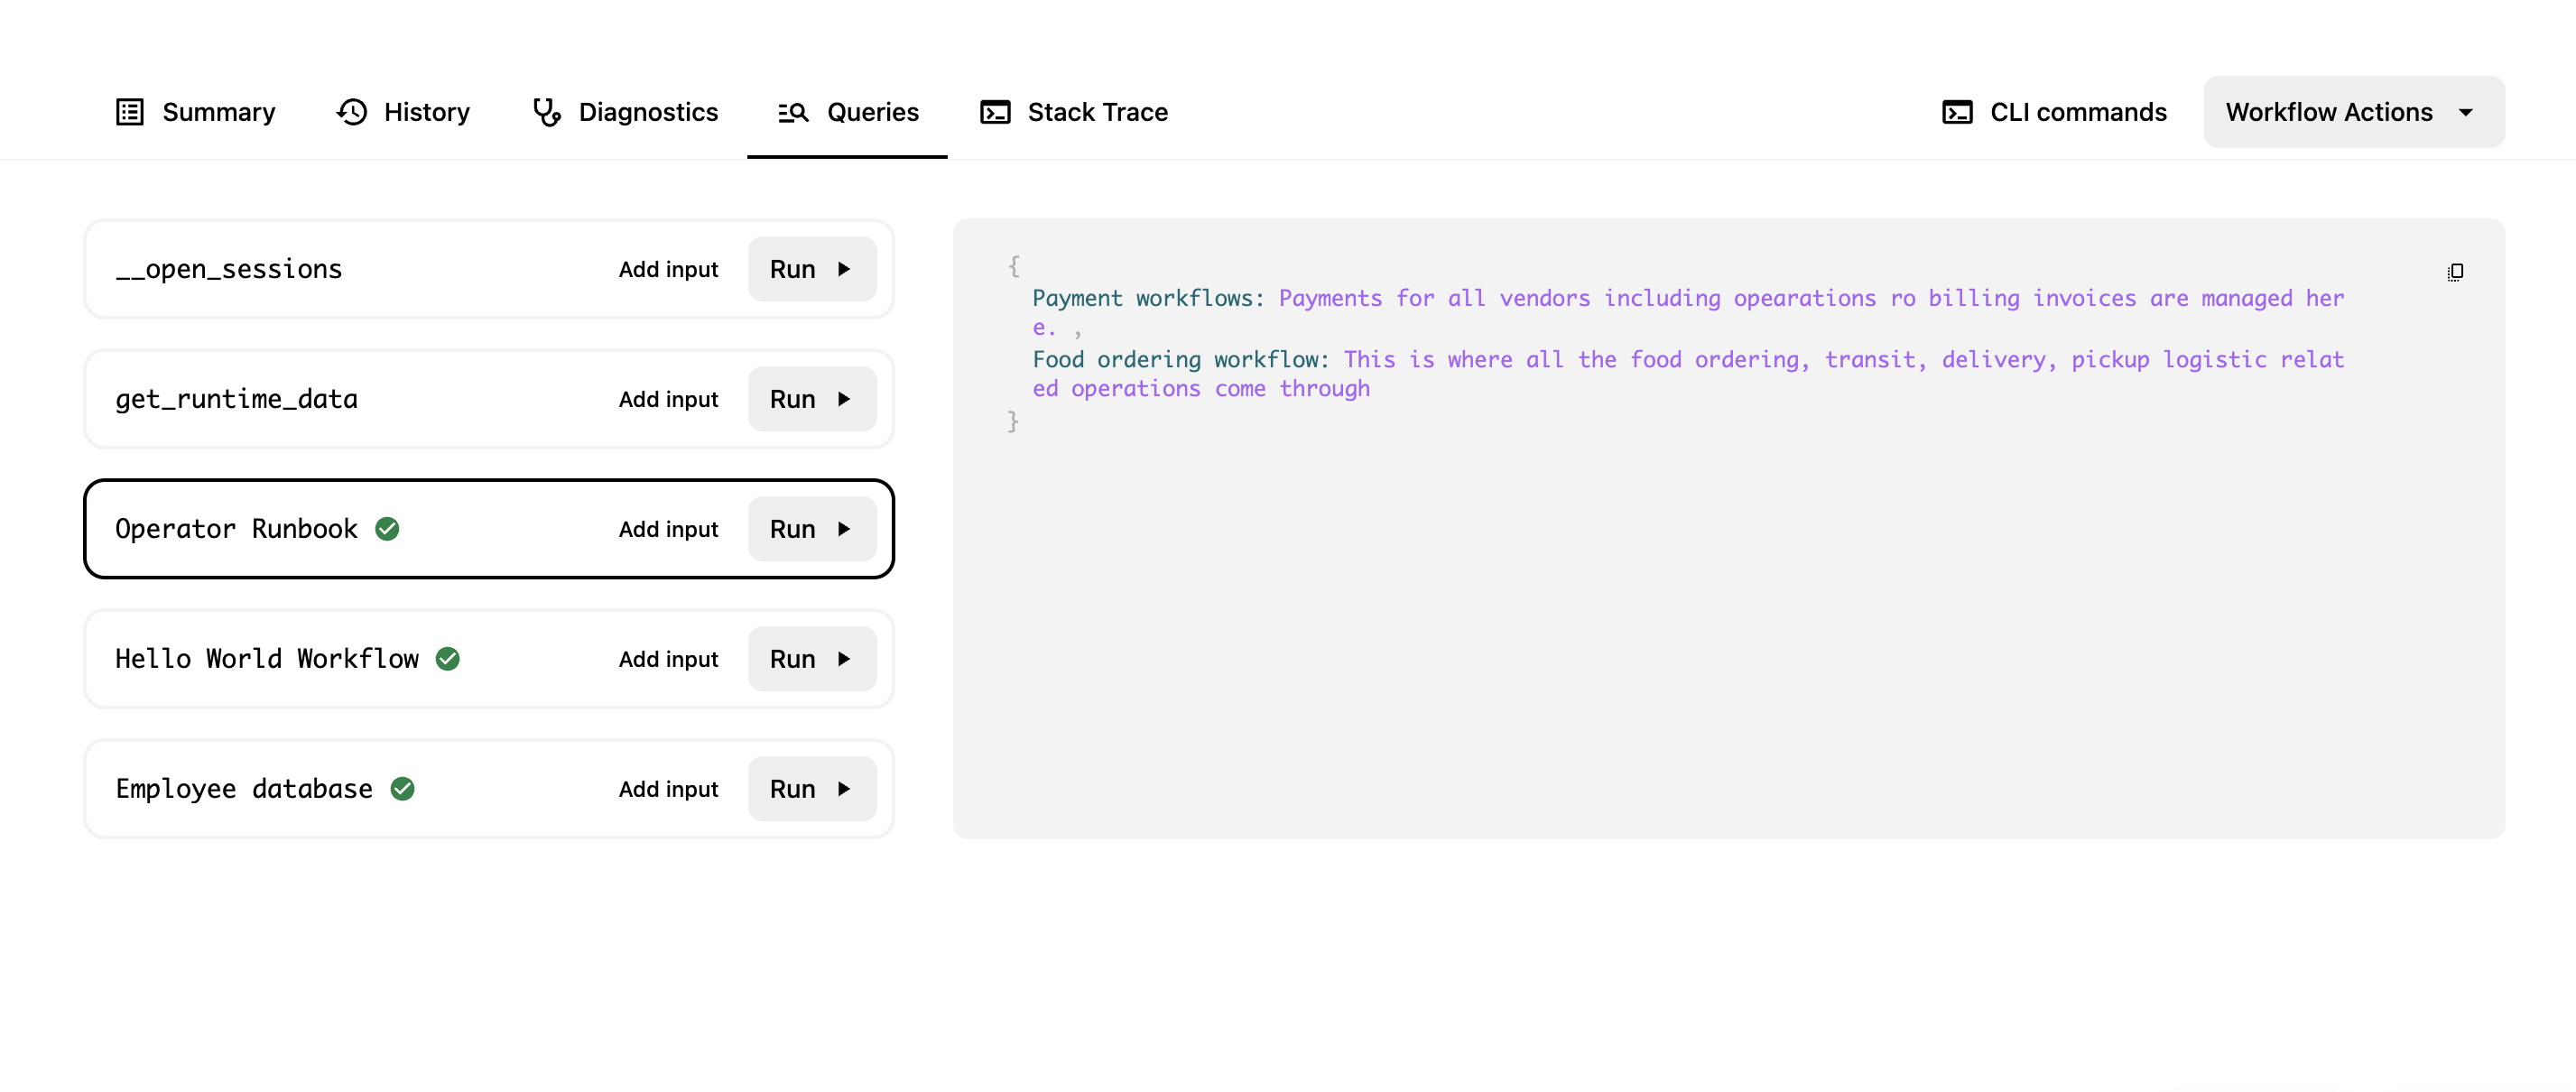This screenshot has width=2576, height=1092.
Task: Run the Operator Runbook query
Action: (811, 528)
